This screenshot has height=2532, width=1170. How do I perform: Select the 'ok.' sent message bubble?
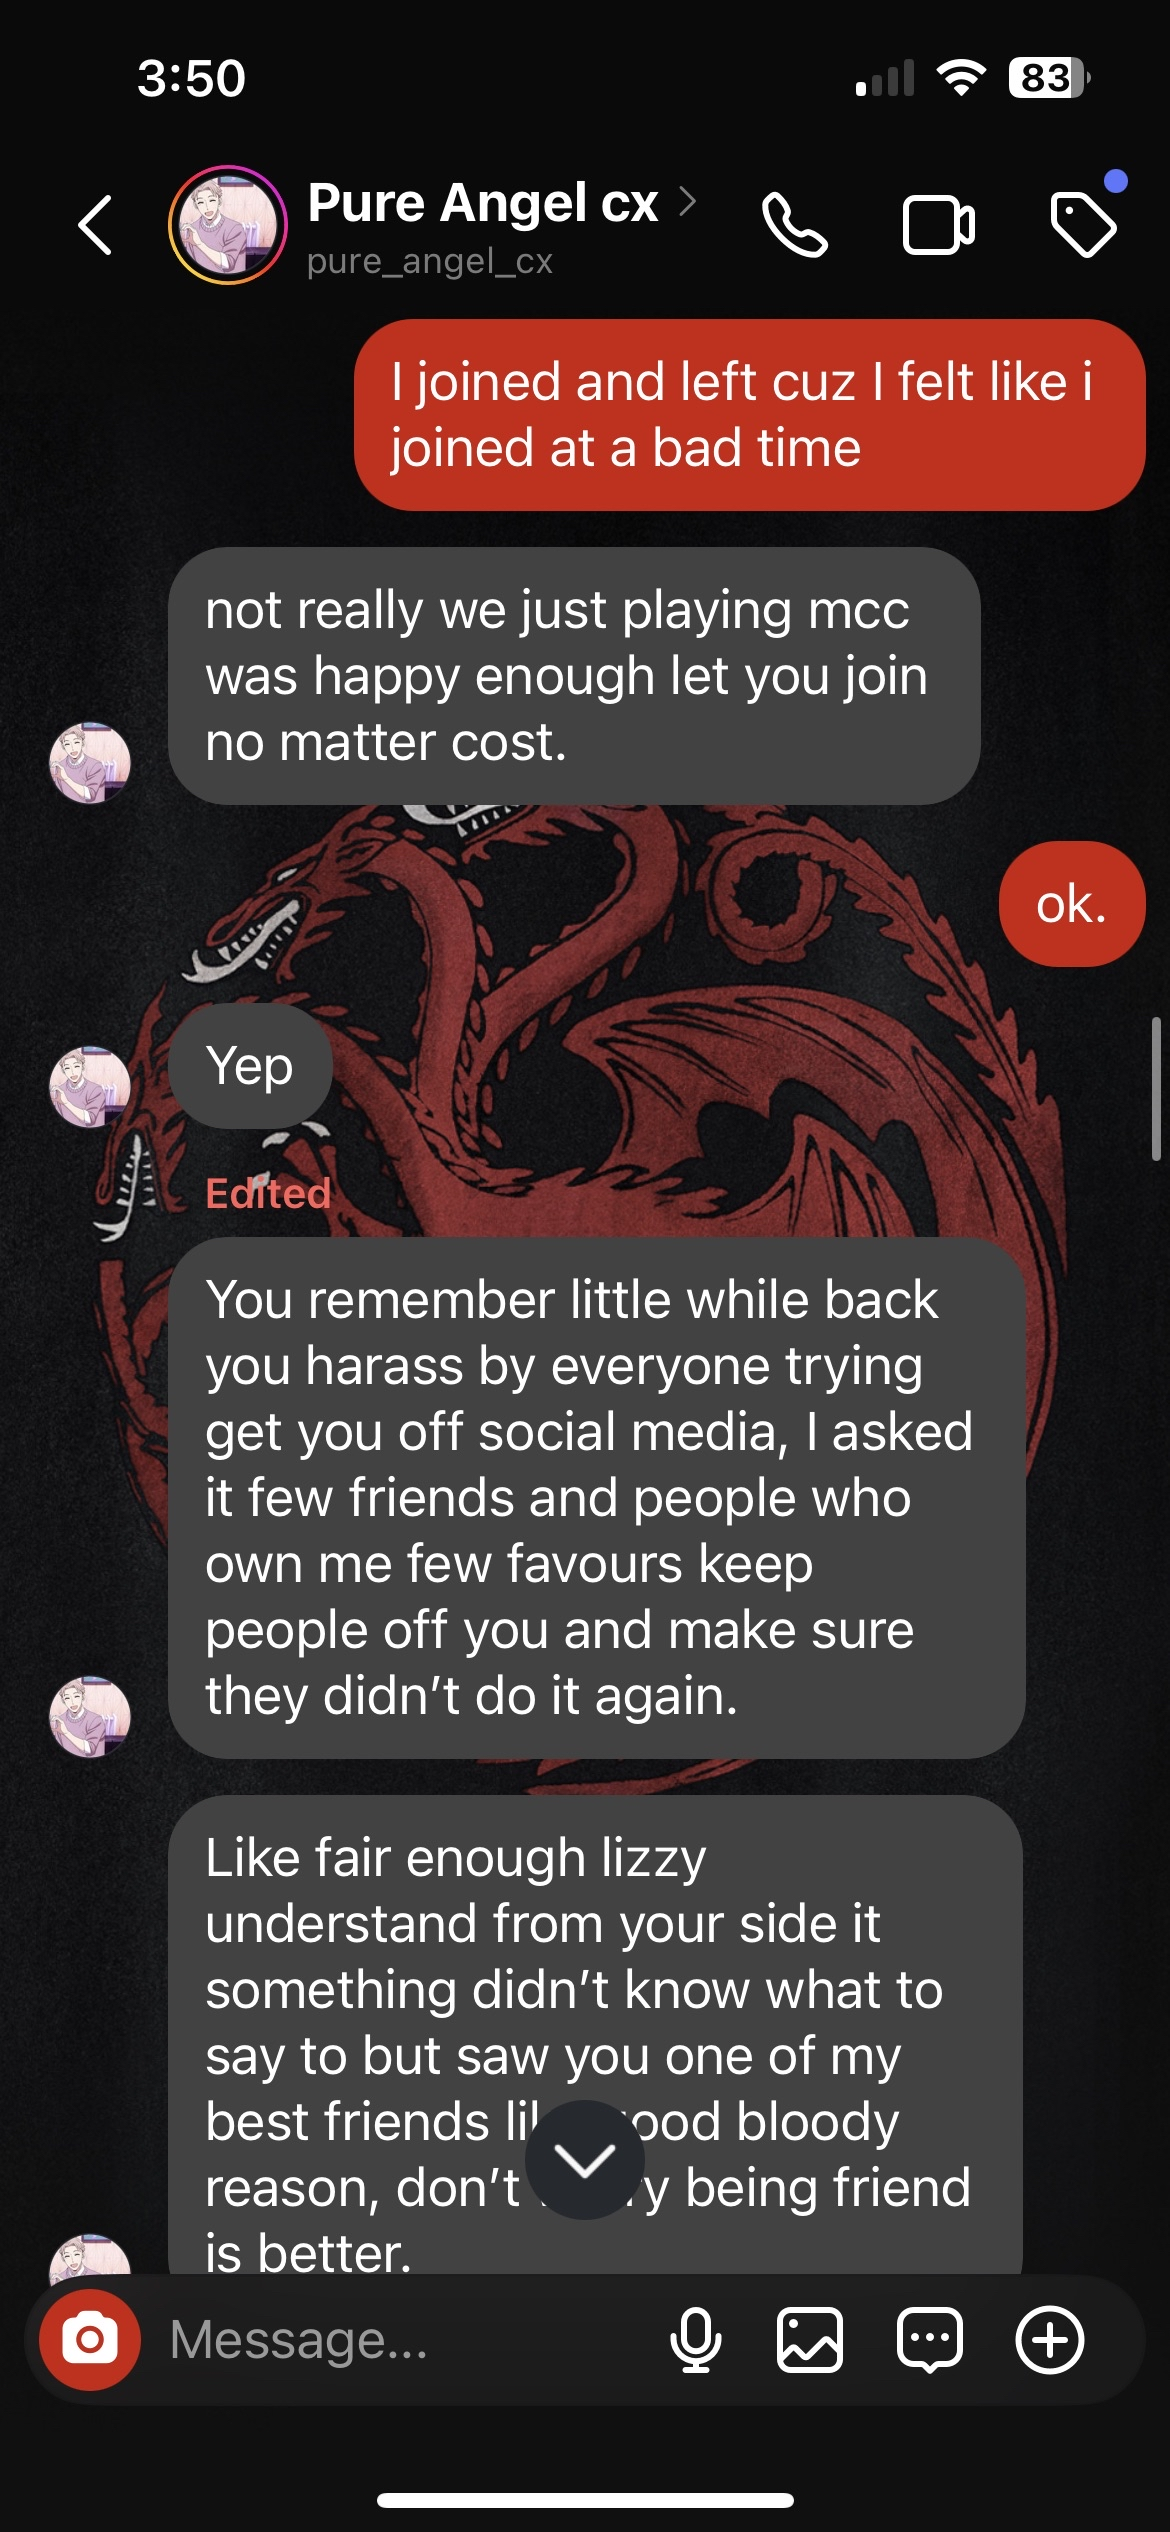click(1072, 904)
